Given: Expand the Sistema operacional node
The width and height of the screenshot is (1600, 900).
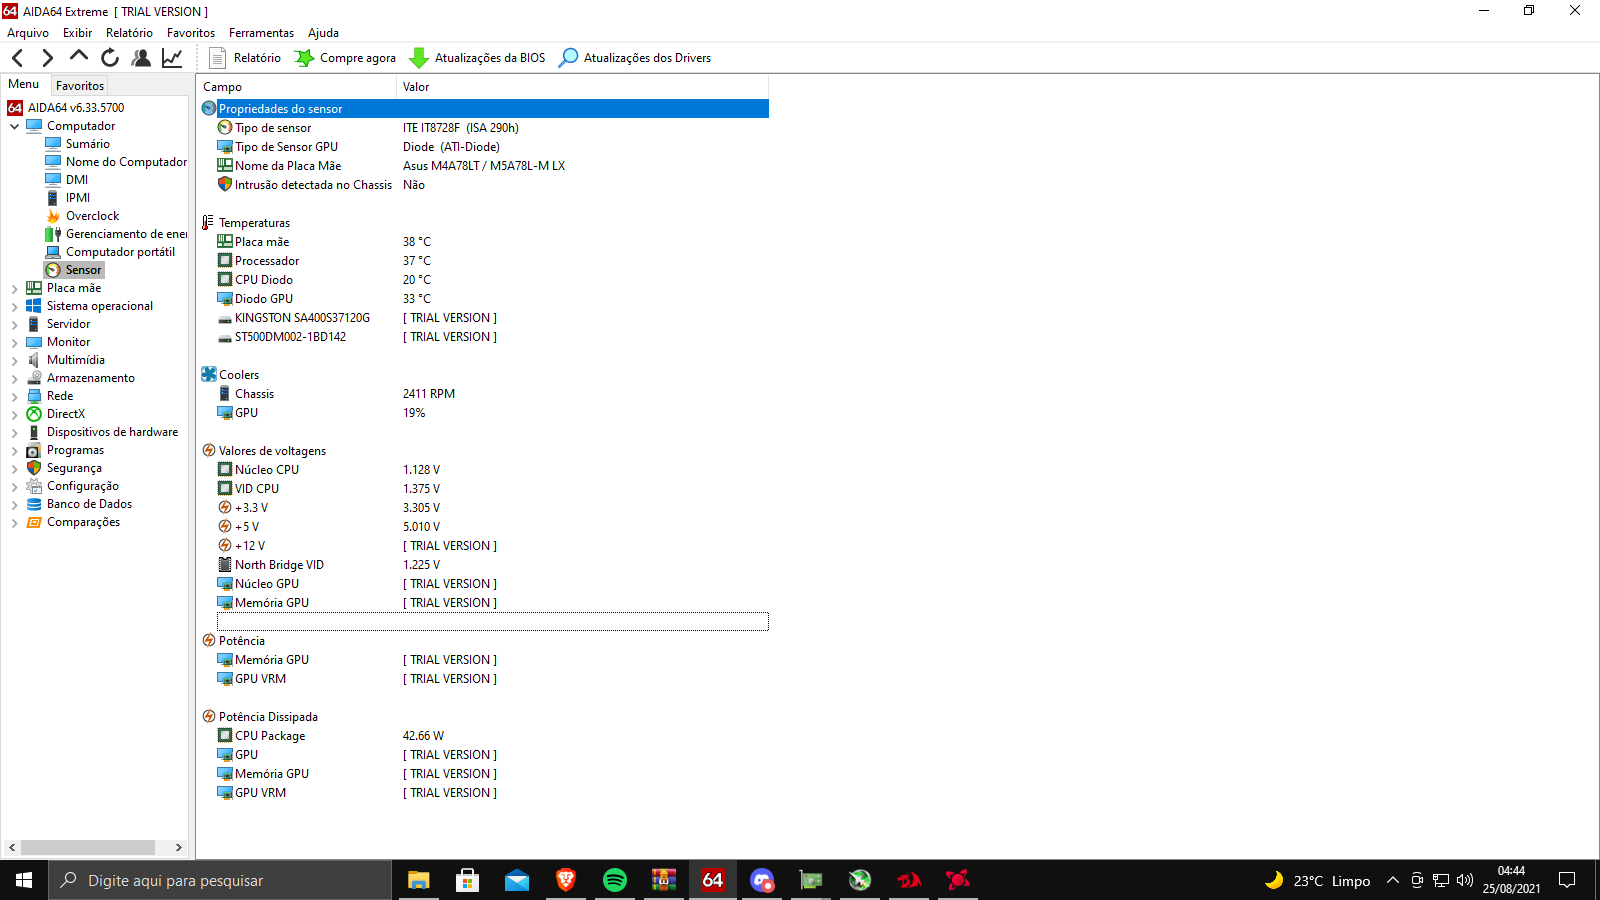Looking at the screenshot, I should point(14,307).
